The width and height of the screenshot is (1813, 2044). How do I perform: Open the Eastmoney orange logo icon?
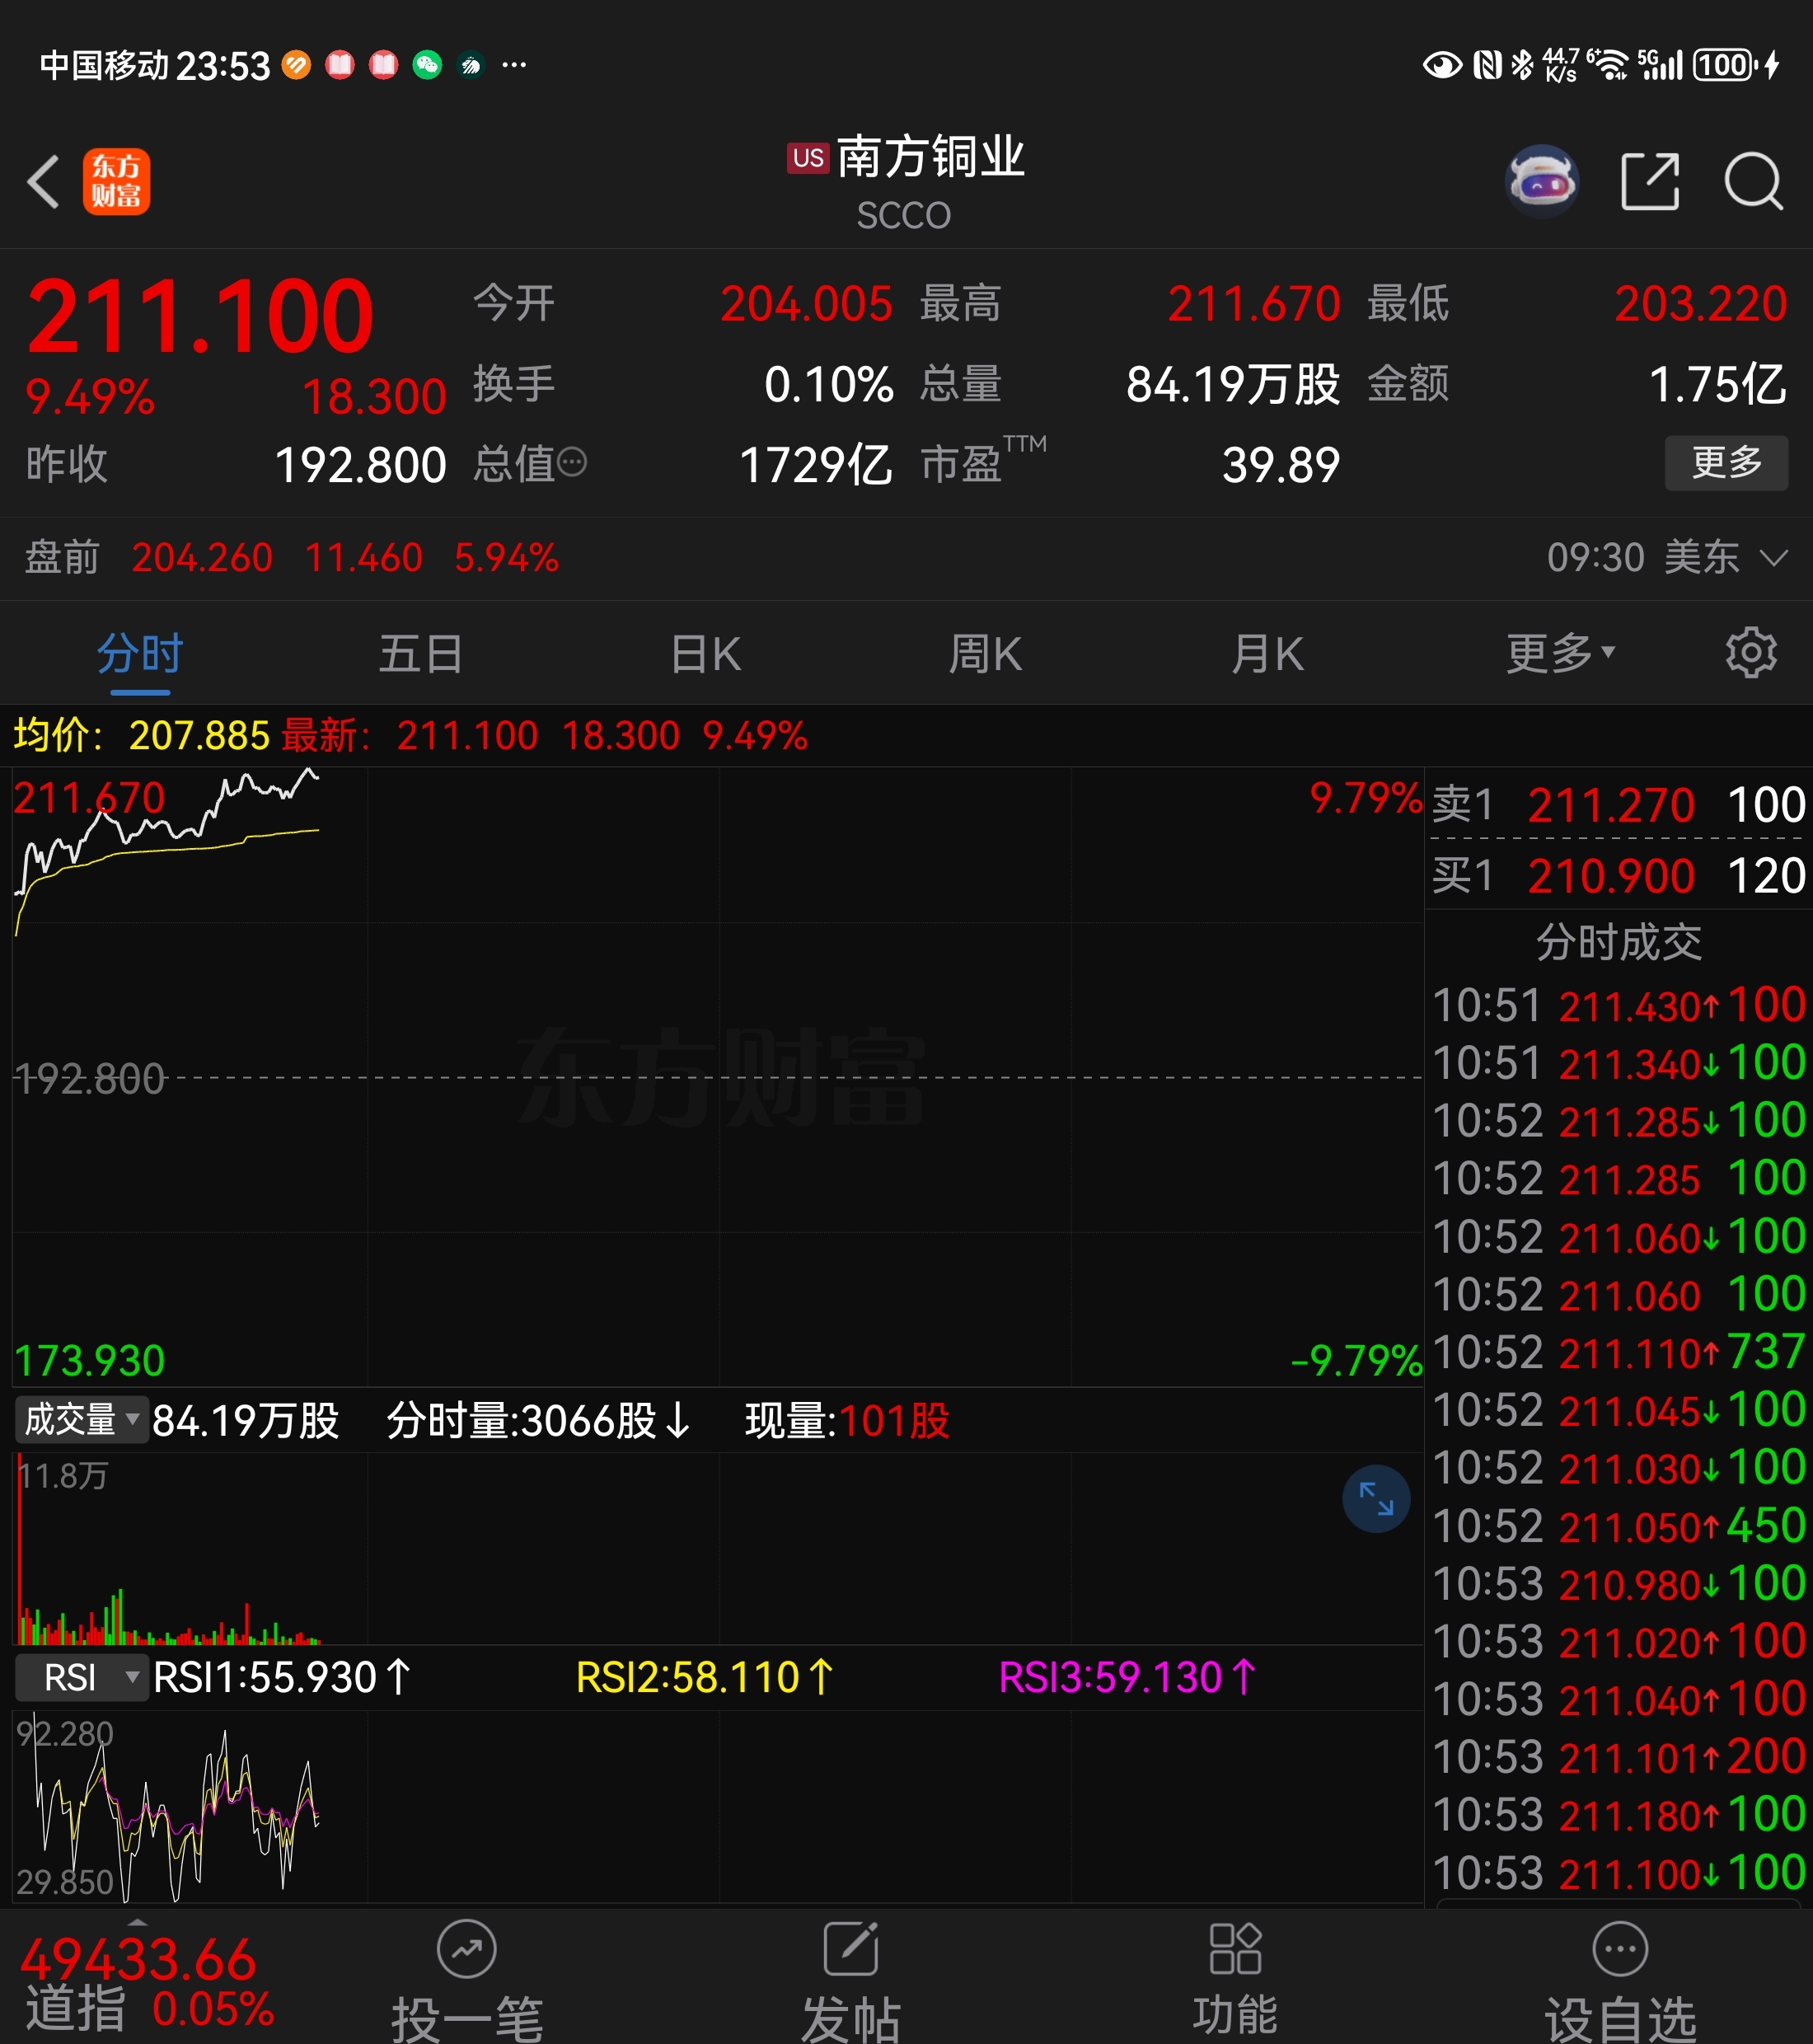pyautogui.click(x=116, y=182)
